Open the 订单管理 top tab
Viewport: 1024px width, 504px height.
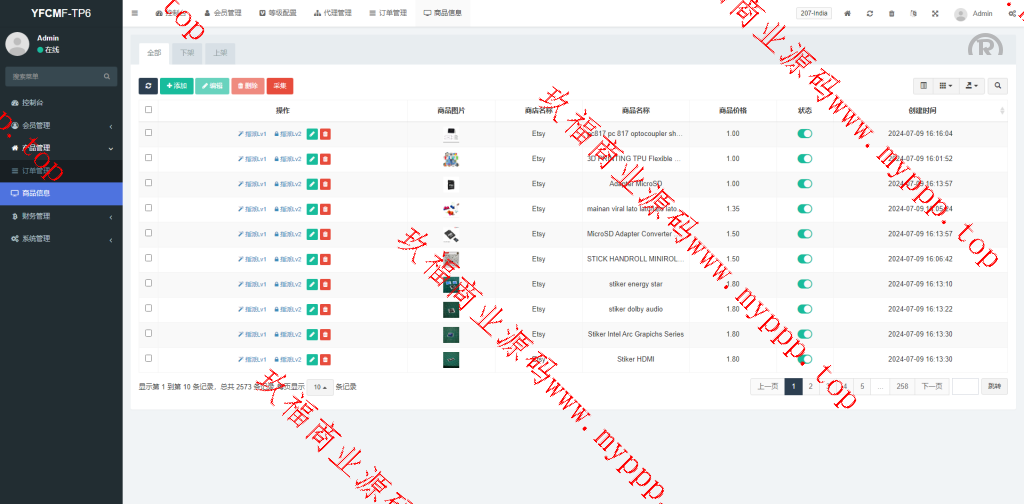pyautogui.click(x=387, y=13)
